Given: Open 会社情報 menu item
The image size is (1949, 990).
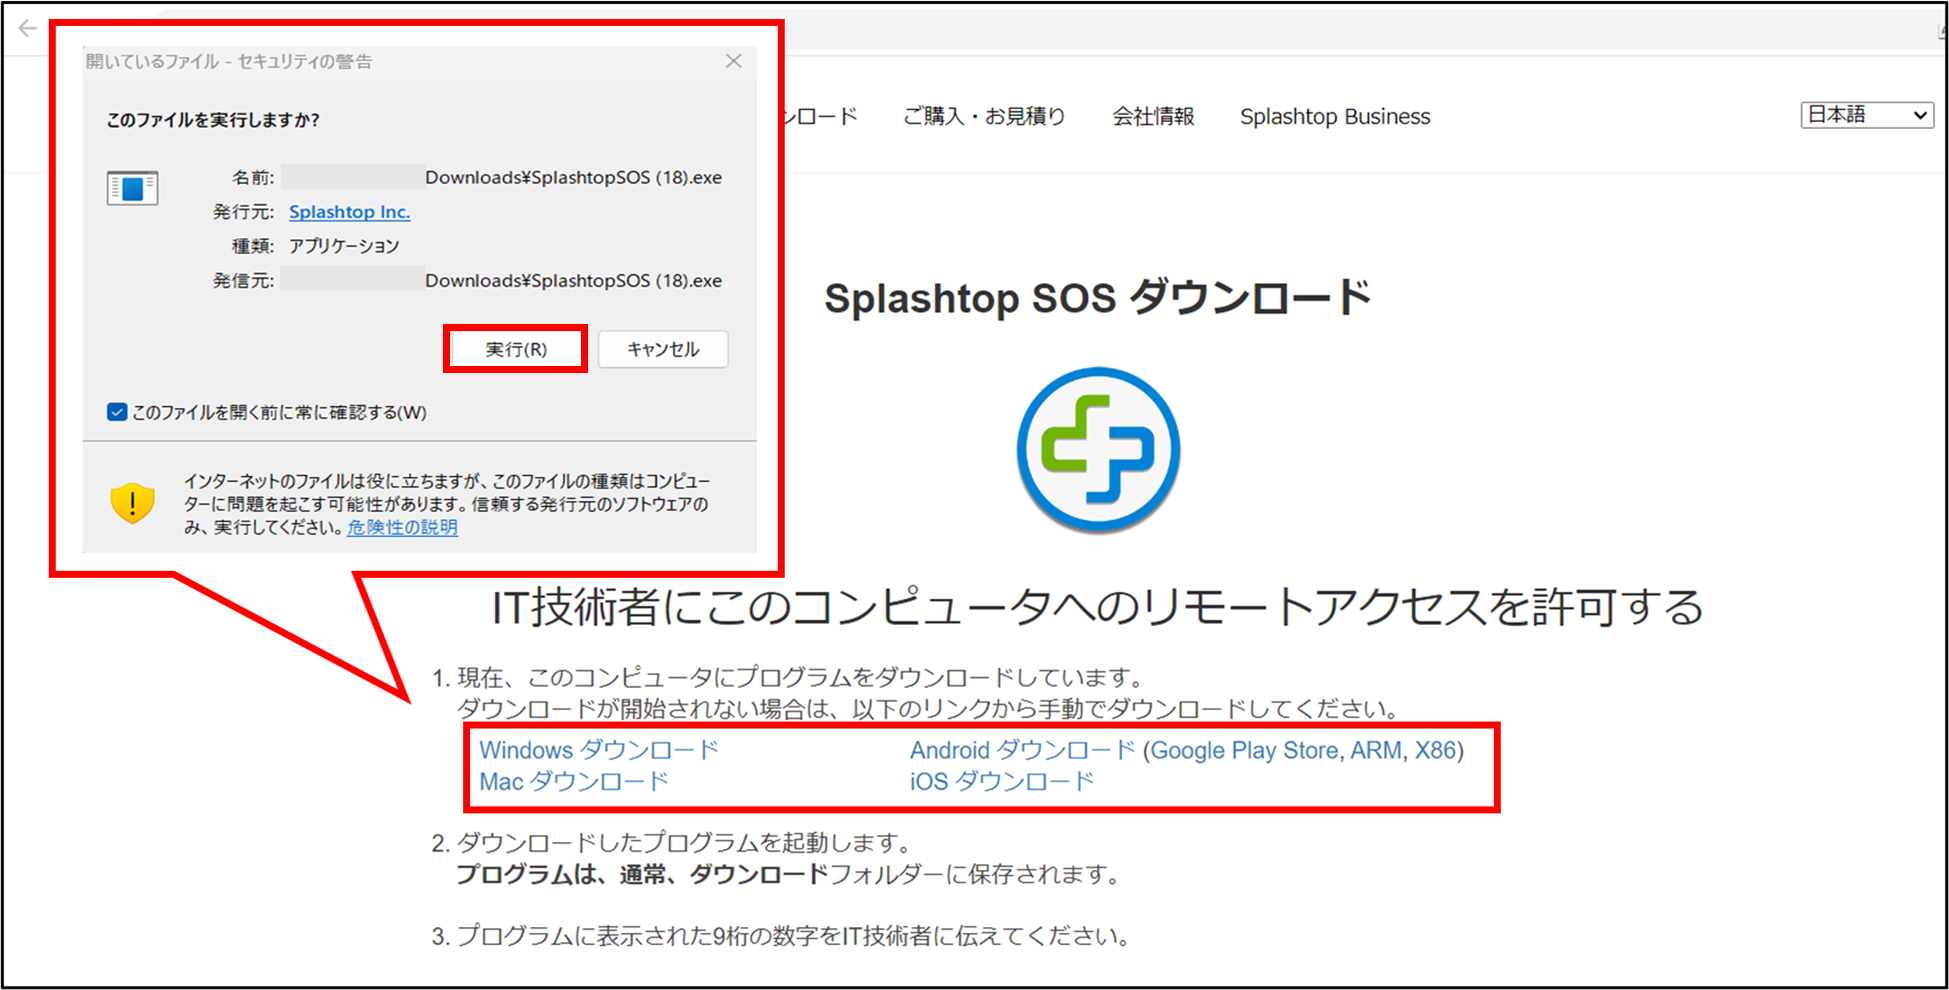Looking at the screenshot, I should point(1153,116).
